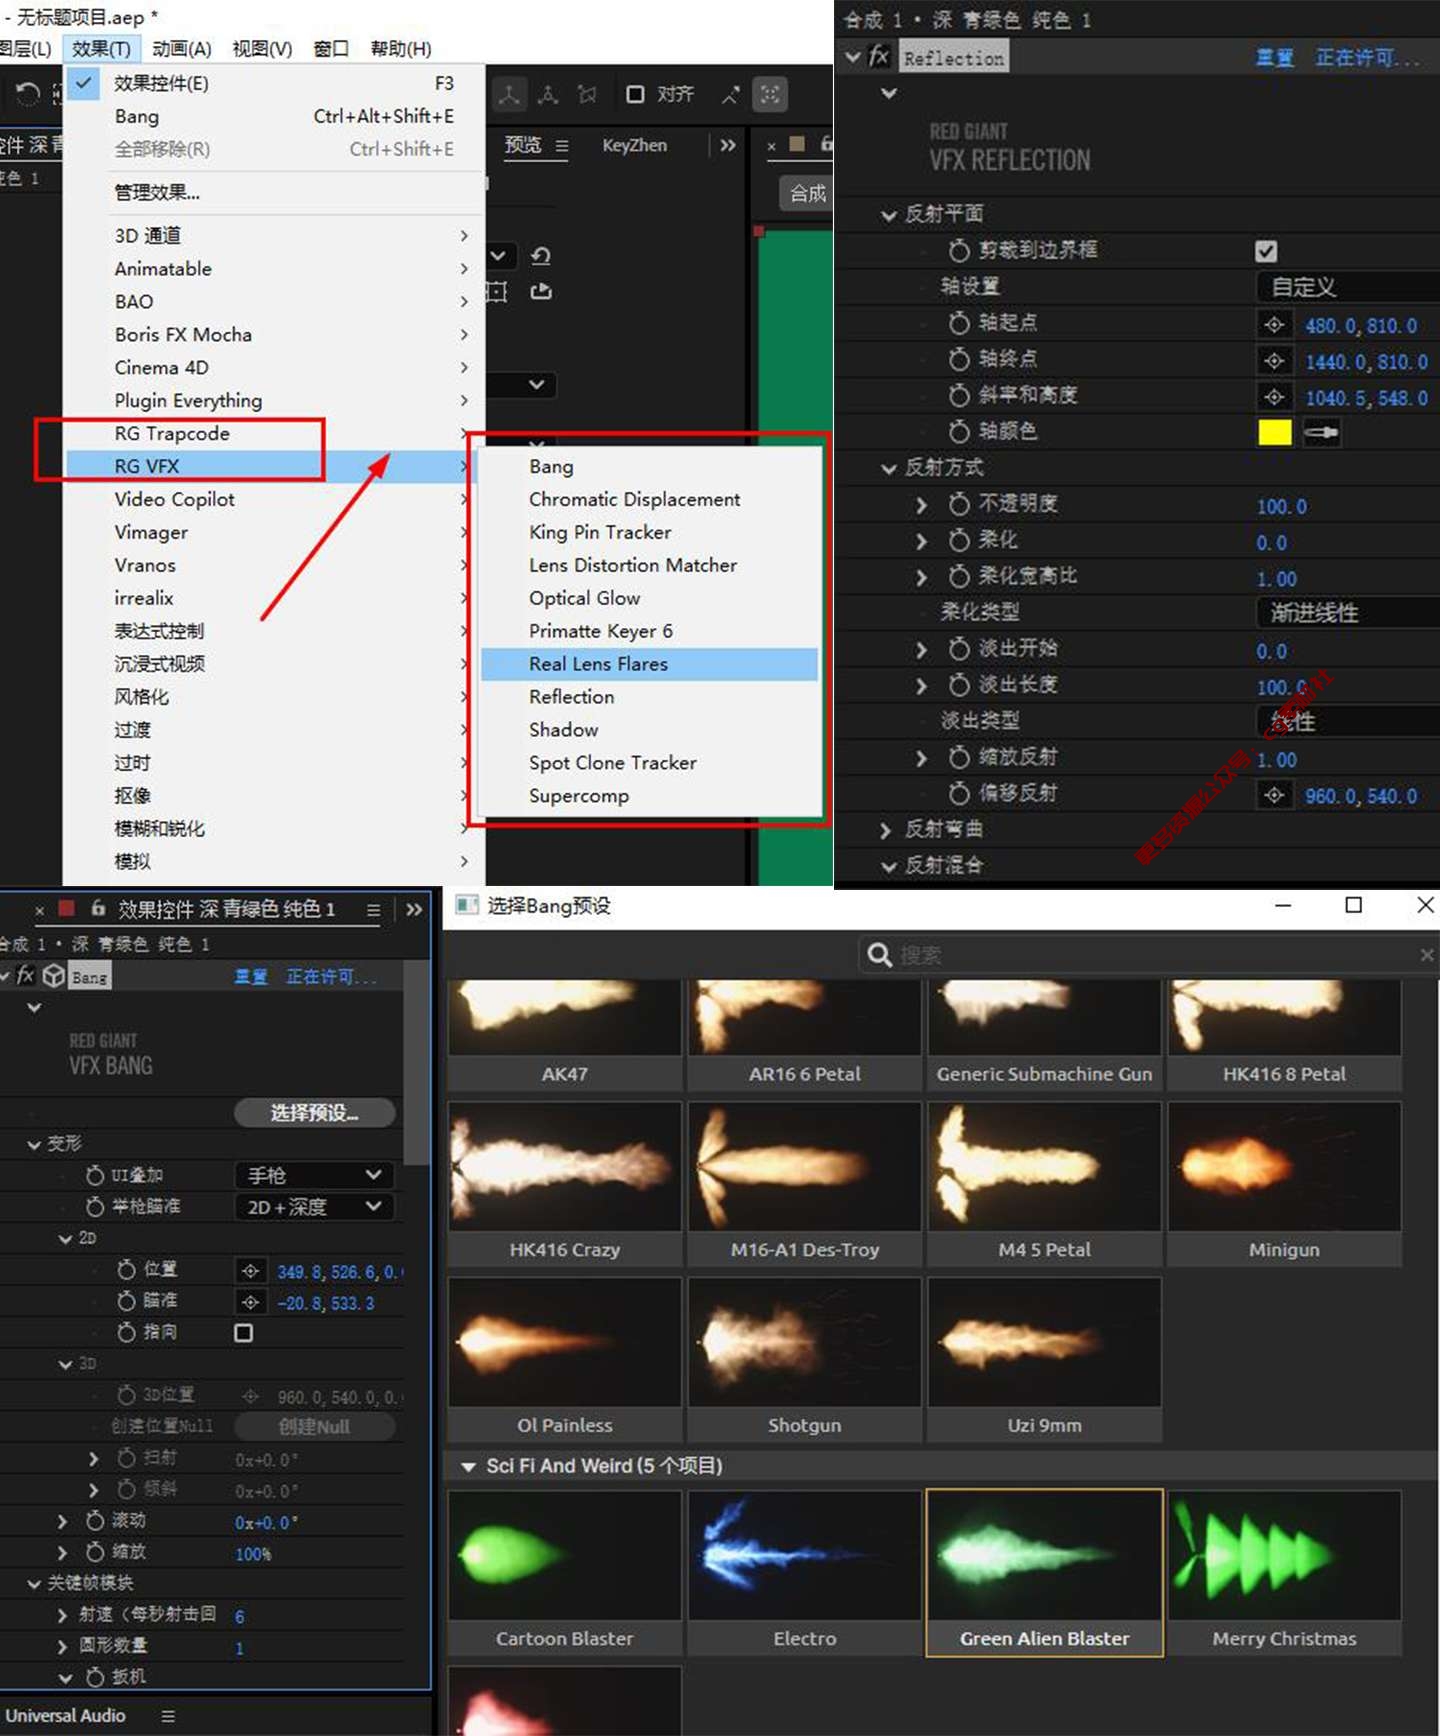Screen dimensions: 1440x1736
Task: Click the stopwatch icon for 位置 in Bang panel
Action: (126, 1270)
